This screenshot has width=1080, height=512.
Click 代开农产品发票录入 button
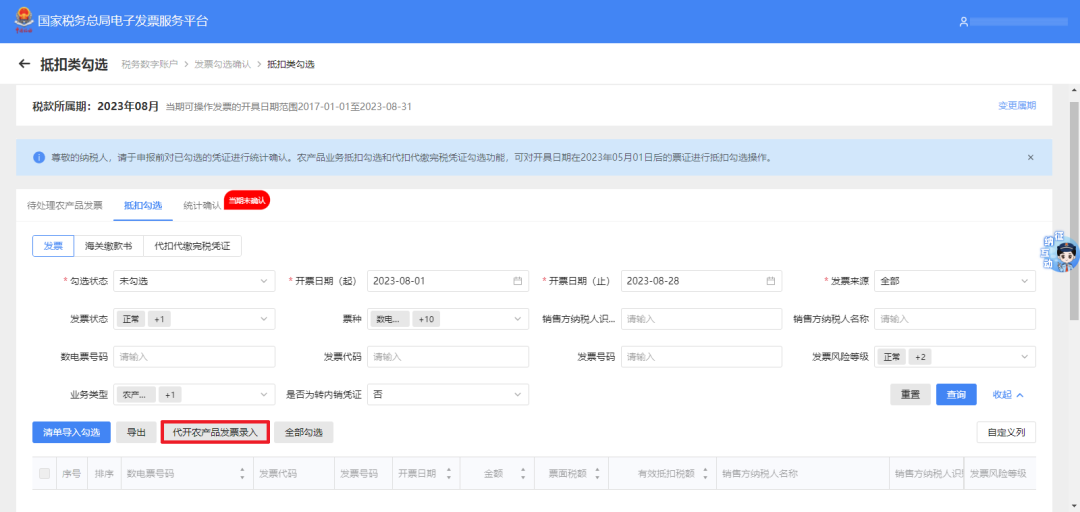215,433
